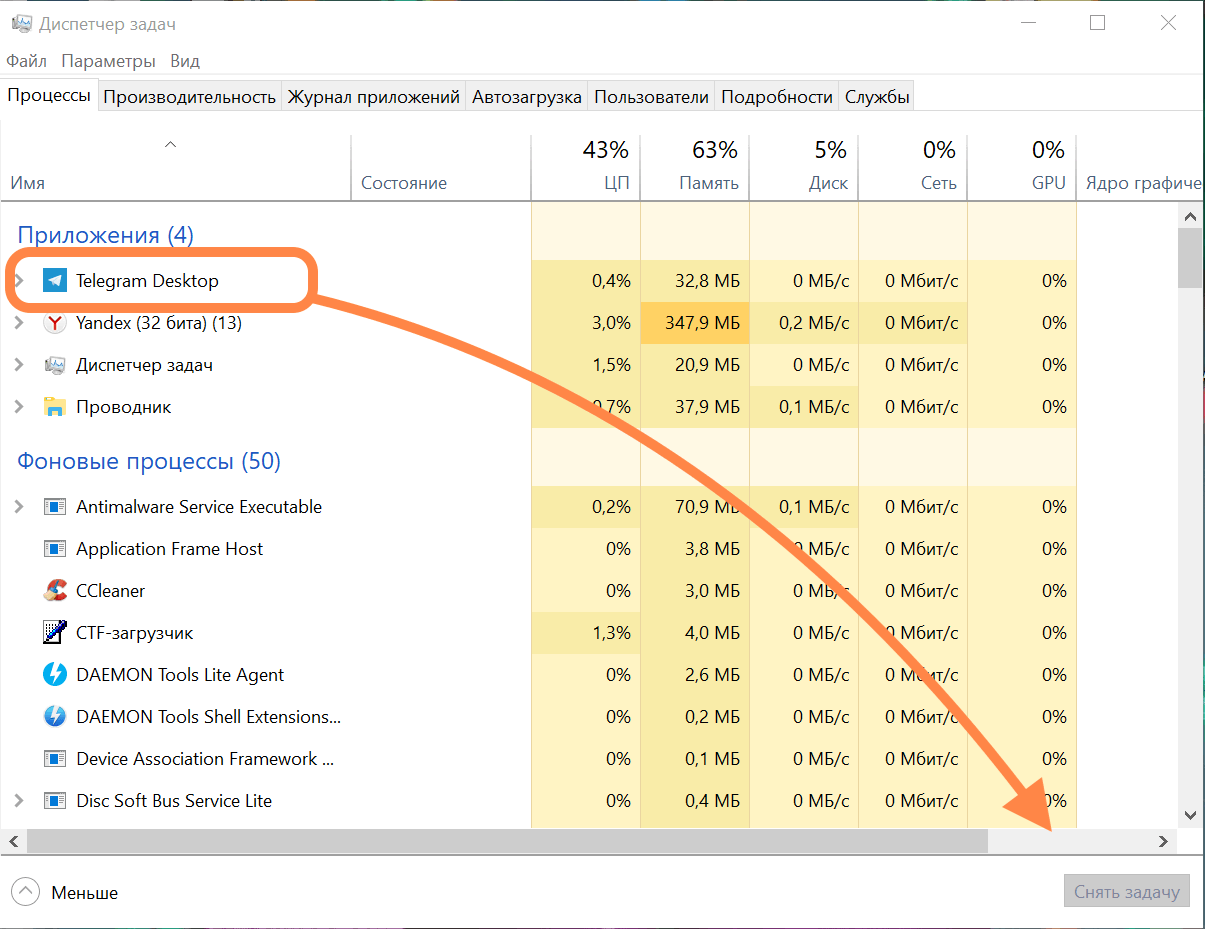Select the Application Frame Host row name
This screenshot has width=1205, height=929.
coord(169,549)
